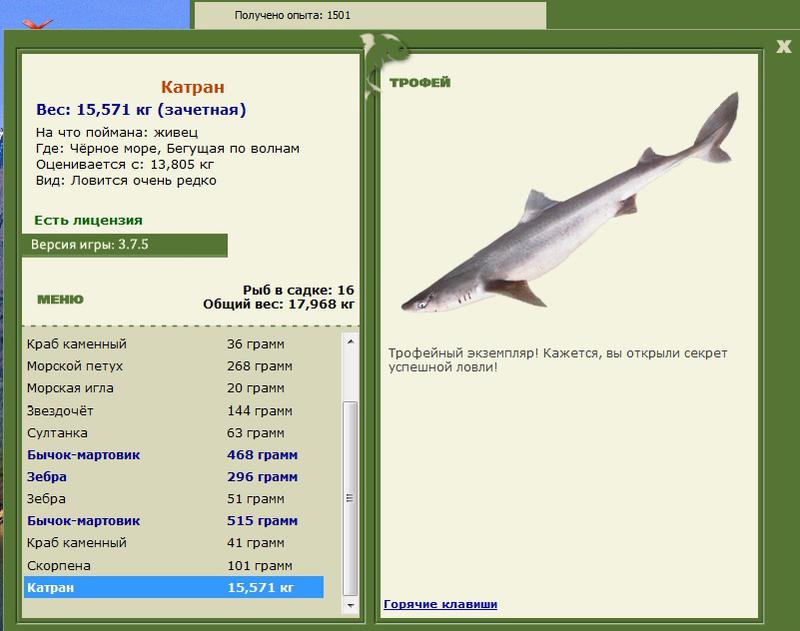
Task: Select the Морская игла 20 грамм row
Action: point(173,388)
